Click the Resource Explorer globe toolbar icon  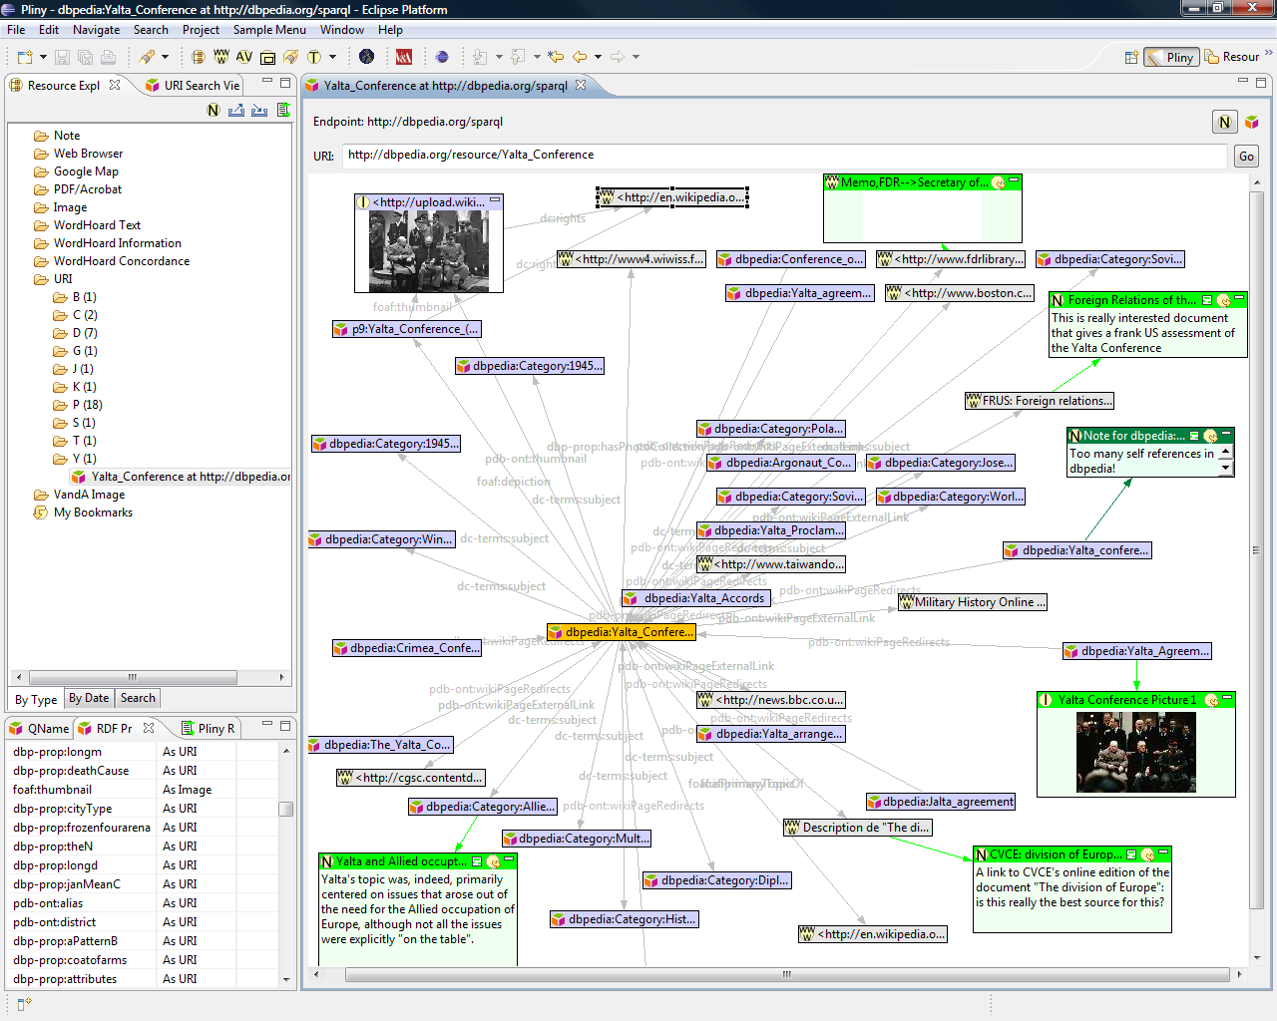point(198,57)
